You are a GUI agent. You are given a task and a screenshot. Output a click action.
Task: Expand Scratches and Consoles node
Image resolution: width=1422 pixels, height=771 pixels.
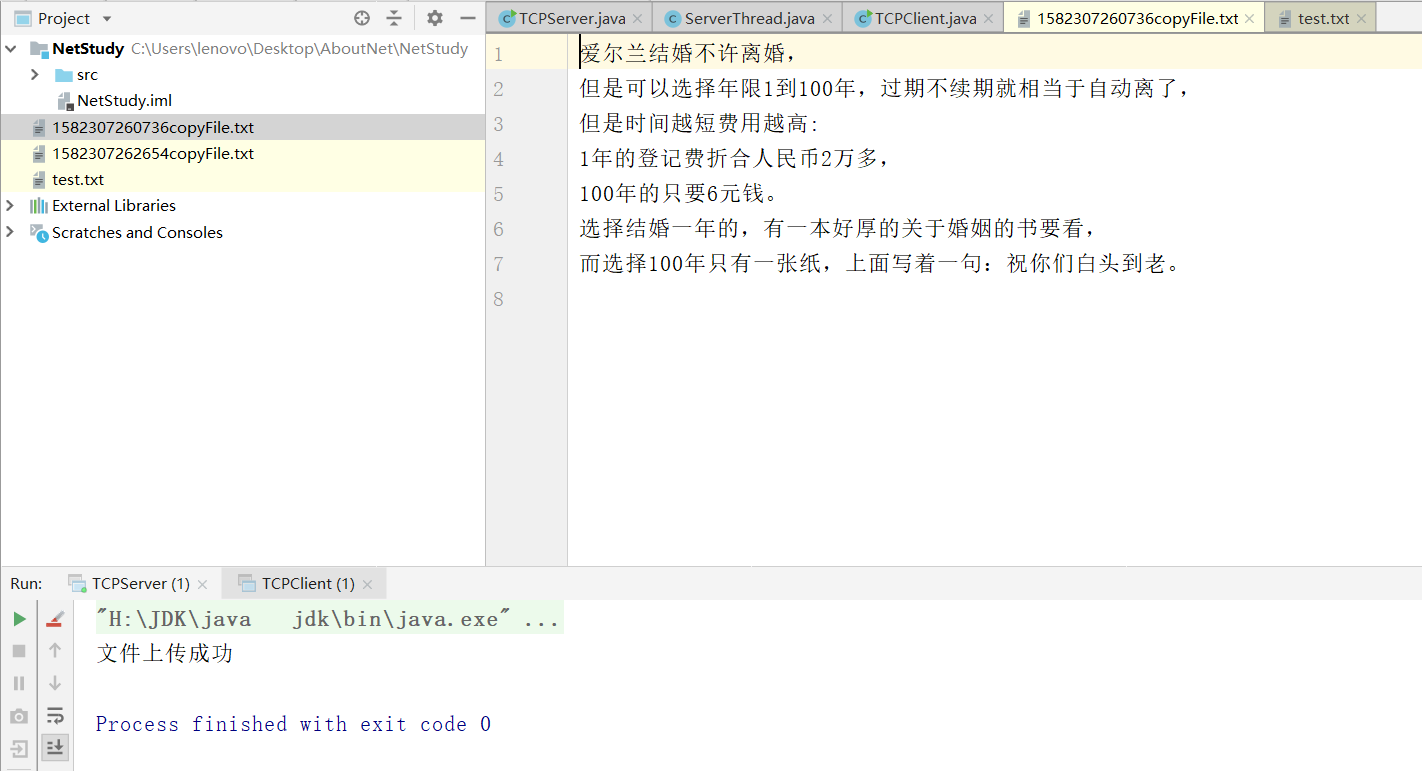(x=11, y=232)
